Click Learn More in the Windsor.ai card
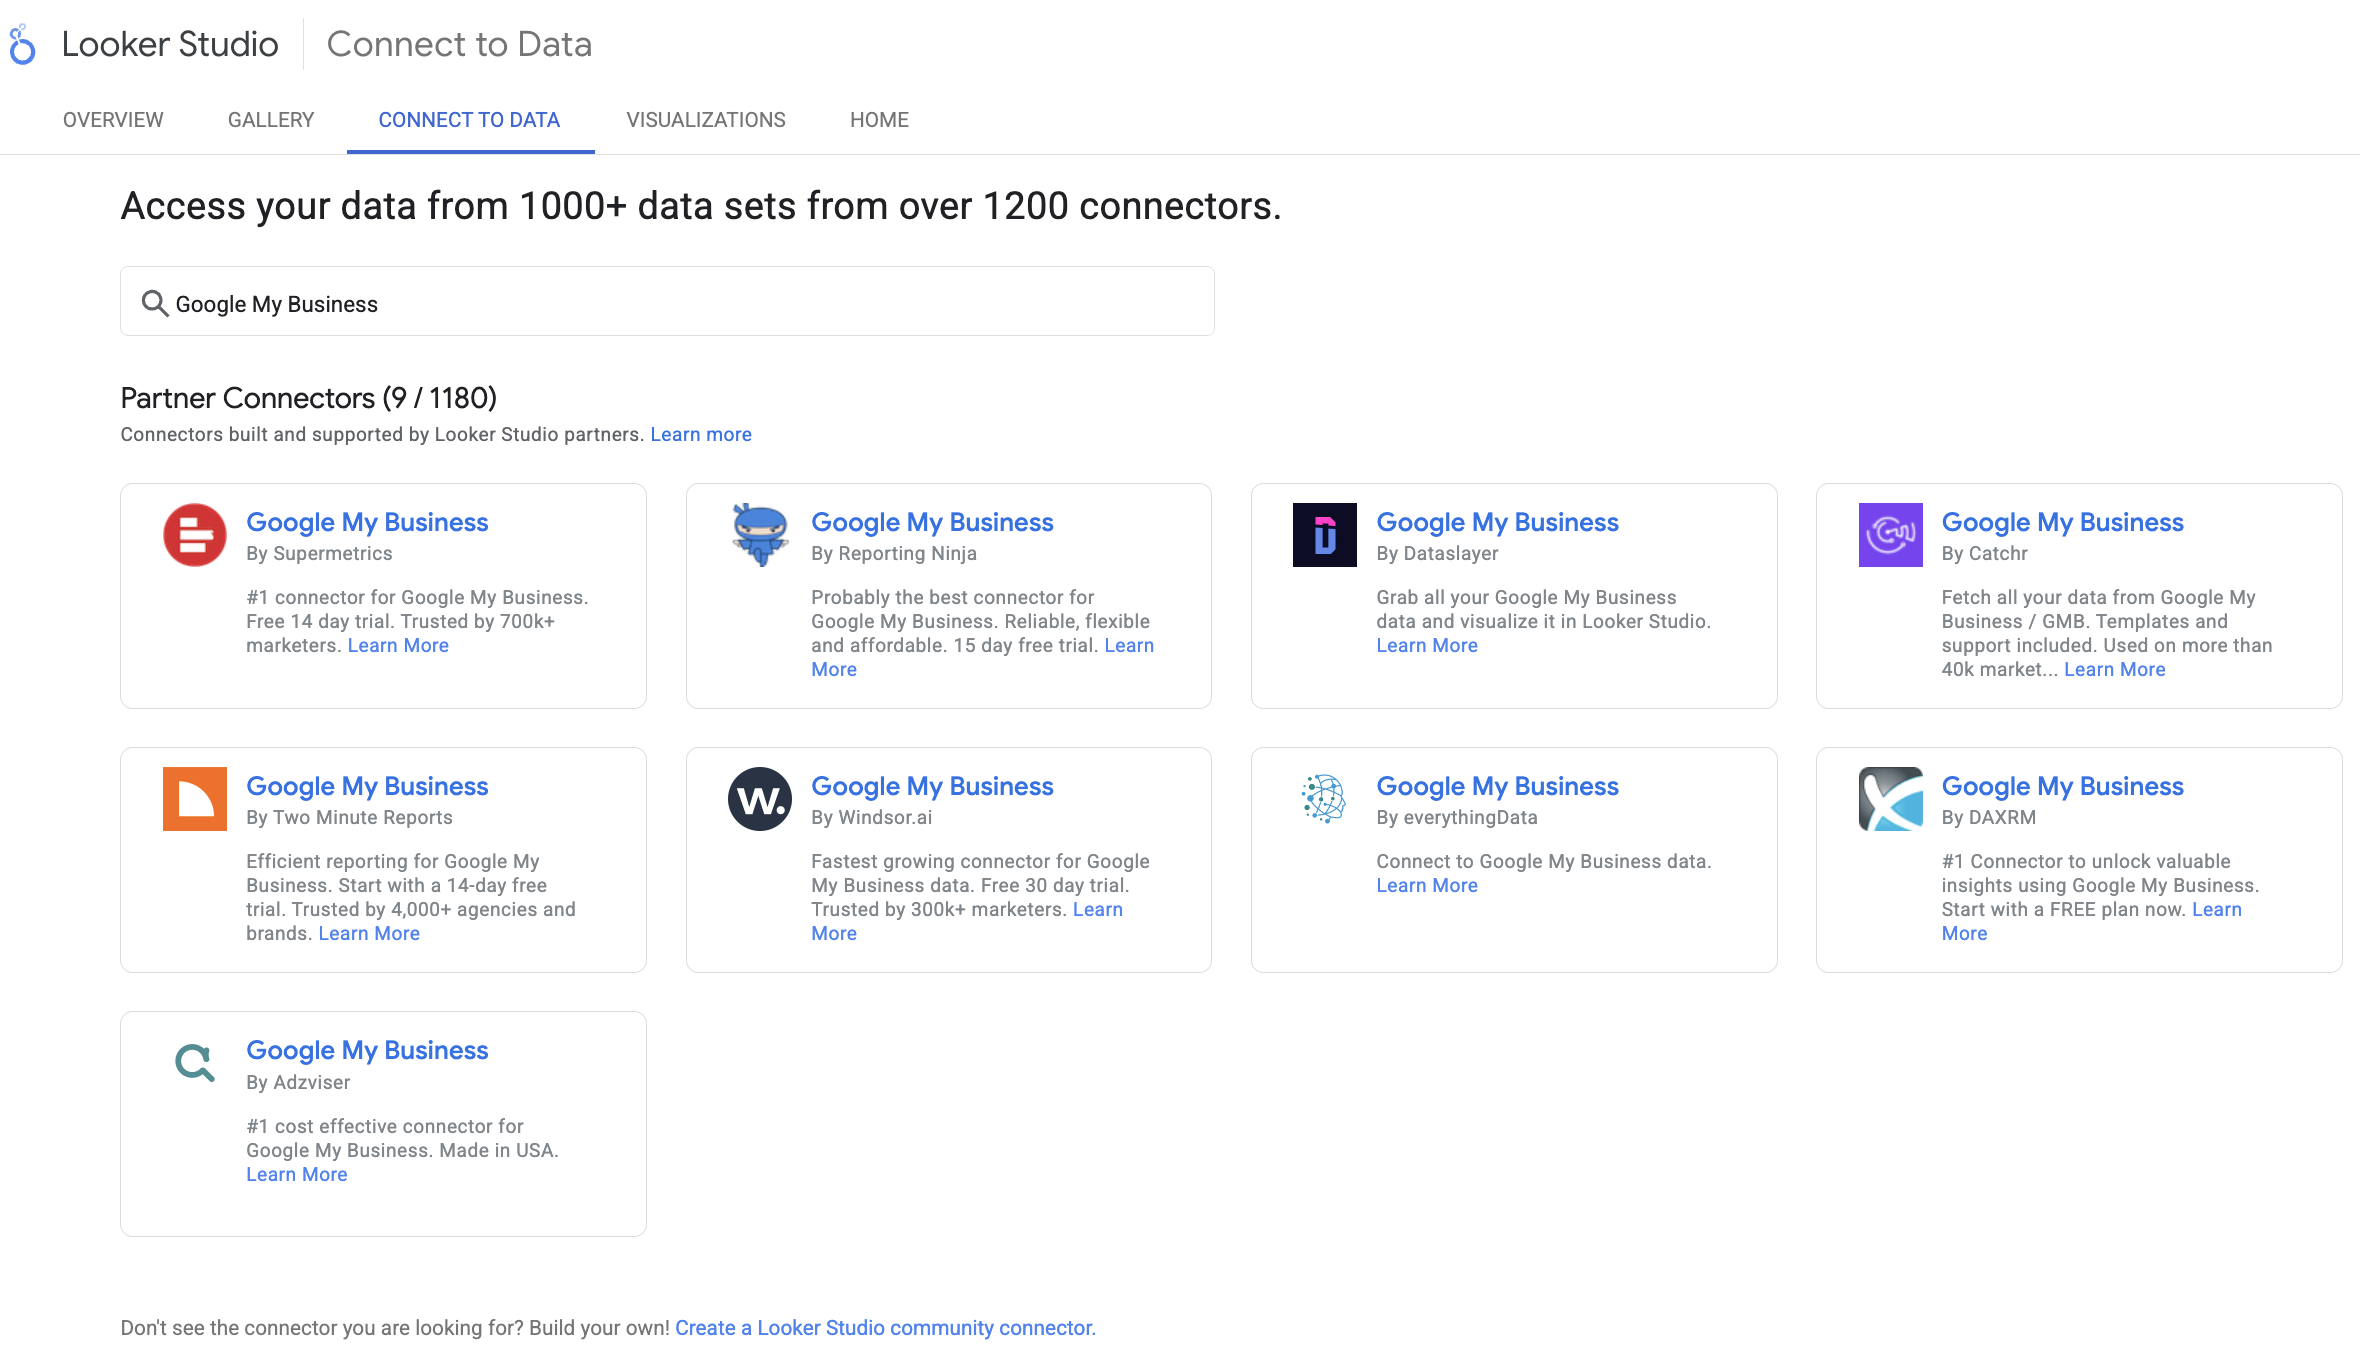The height and width of the screenshot is (1346, 2360). (x=1098, y=909)
